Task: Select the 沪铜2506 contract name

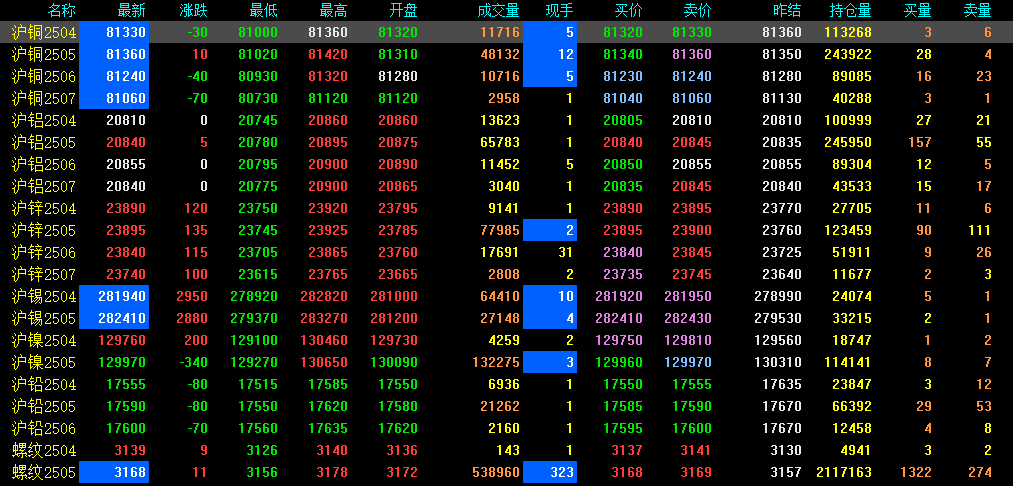Action: click(x=44, y=76)
